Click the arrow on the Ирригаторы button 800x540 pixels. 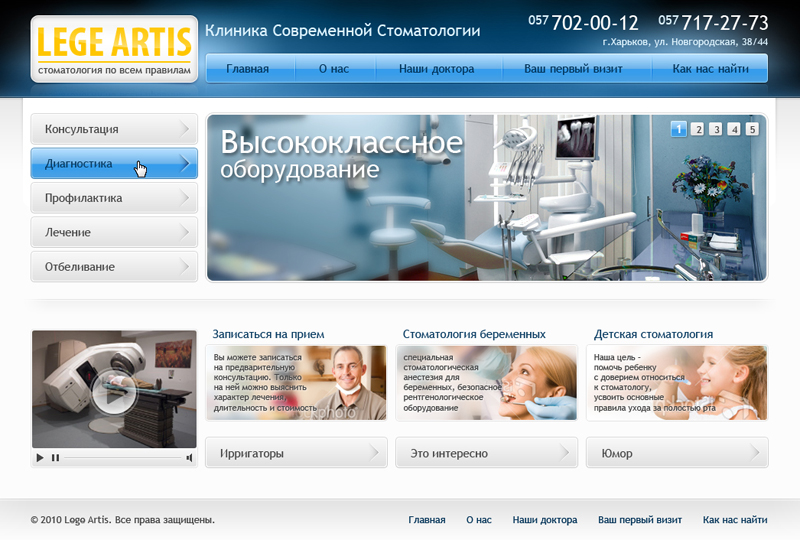tap(375, 453)
